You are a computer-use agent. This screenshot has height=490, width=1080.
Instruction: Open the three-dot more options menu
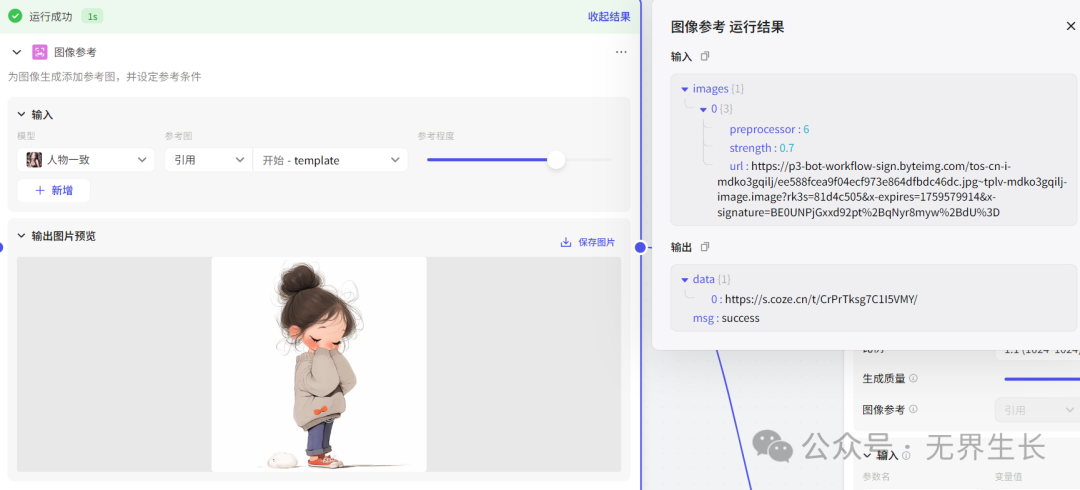pyautogui.click(x=621, y=52)
